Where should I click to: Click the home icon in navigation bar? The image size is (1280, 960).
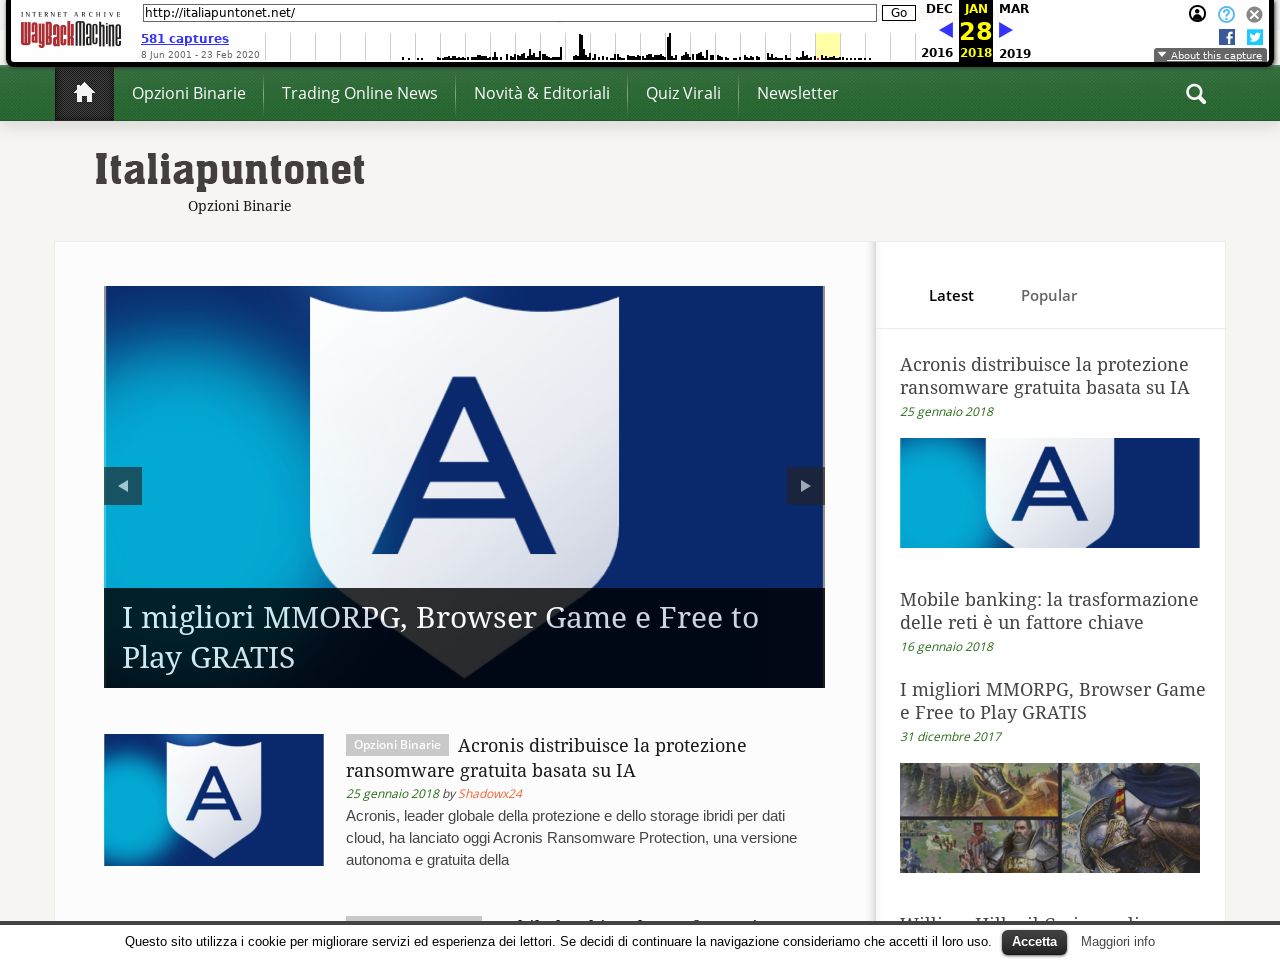pos(84,93)
